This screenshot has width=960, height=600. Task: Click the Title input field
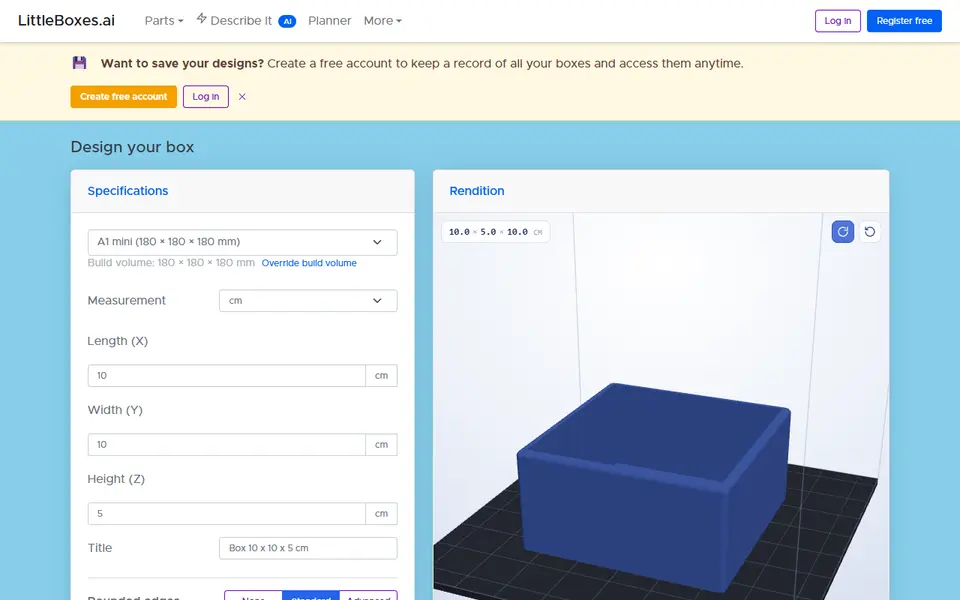click(308, 548)
